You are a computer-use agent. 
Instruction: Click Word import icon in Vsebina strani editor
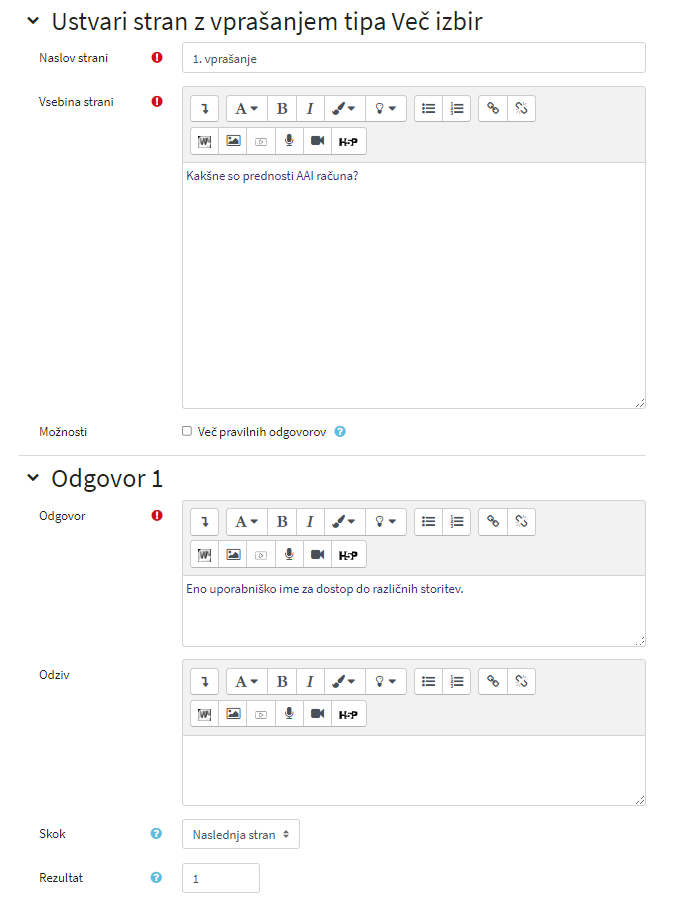coord(205,141)
